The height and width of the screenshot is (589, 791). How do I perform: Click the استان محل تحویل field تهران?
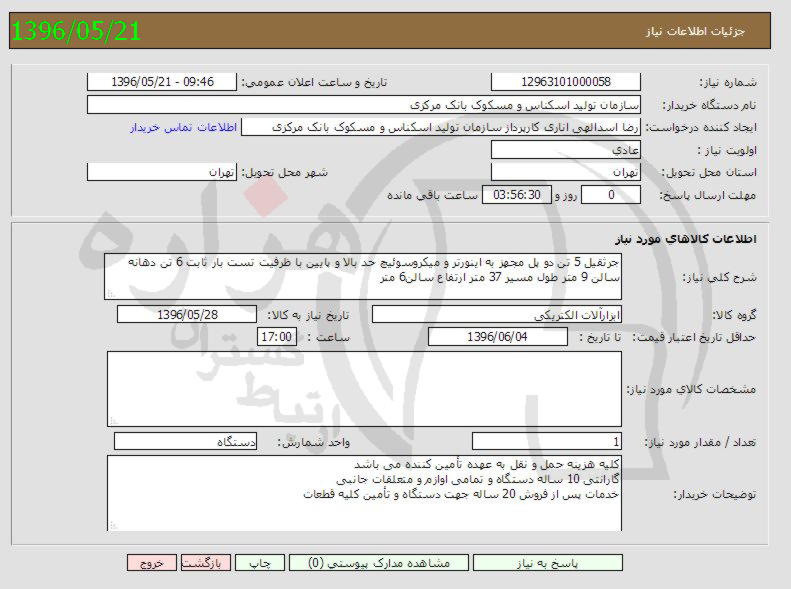pyautogui.click(x=566, y=172)
